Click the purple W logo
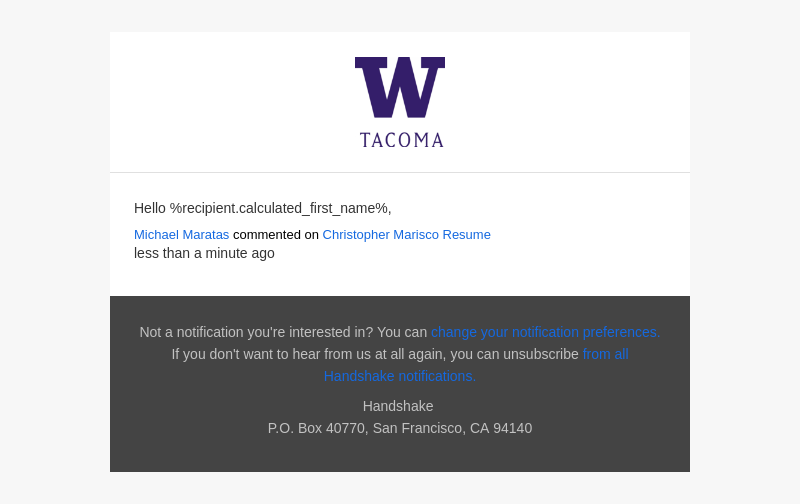This screenshot has width=800, height=504. pyautogui.click(x=400, y=87)
